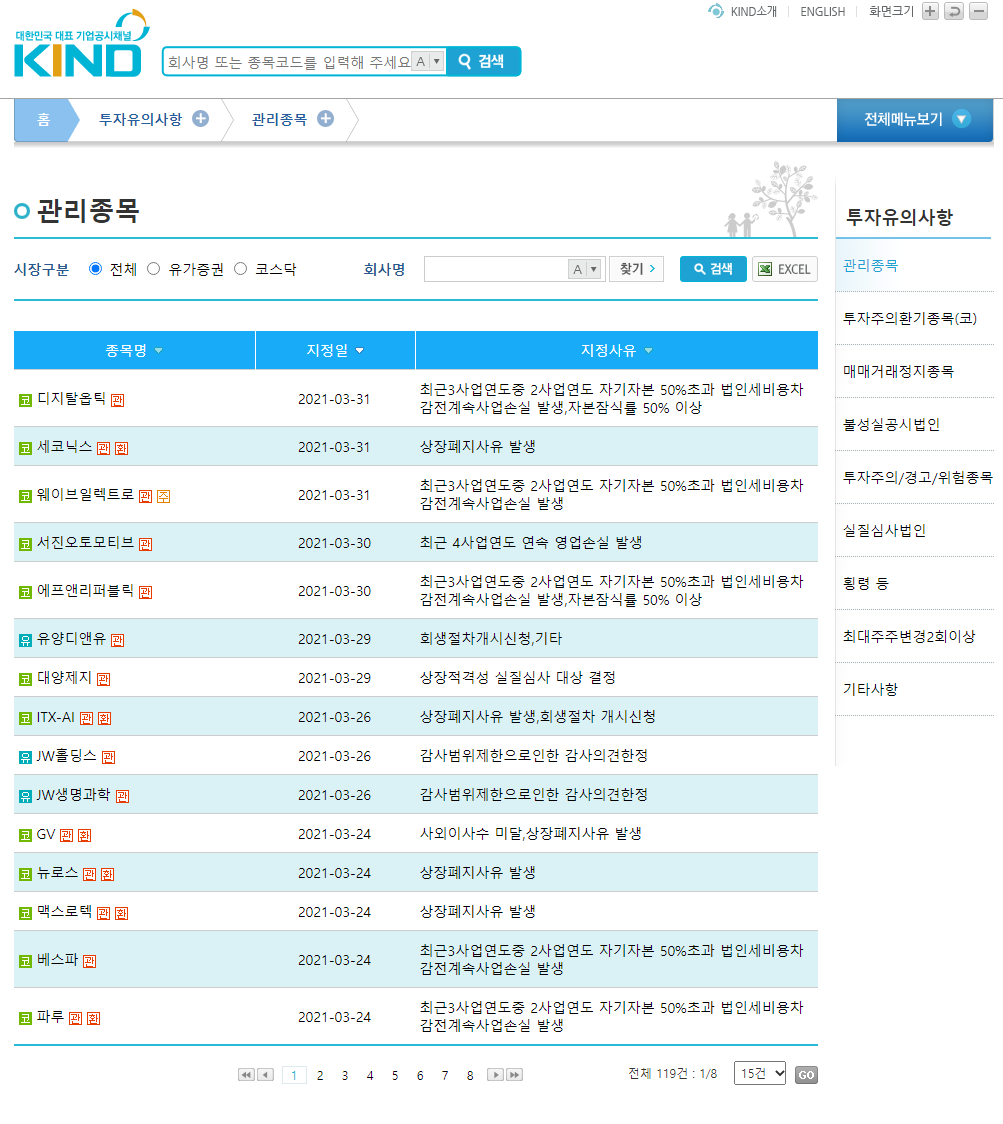This screenshot has width=1003, height=1124.
Task: Click the 찾기 button
Action: click(x=637, y=269)
